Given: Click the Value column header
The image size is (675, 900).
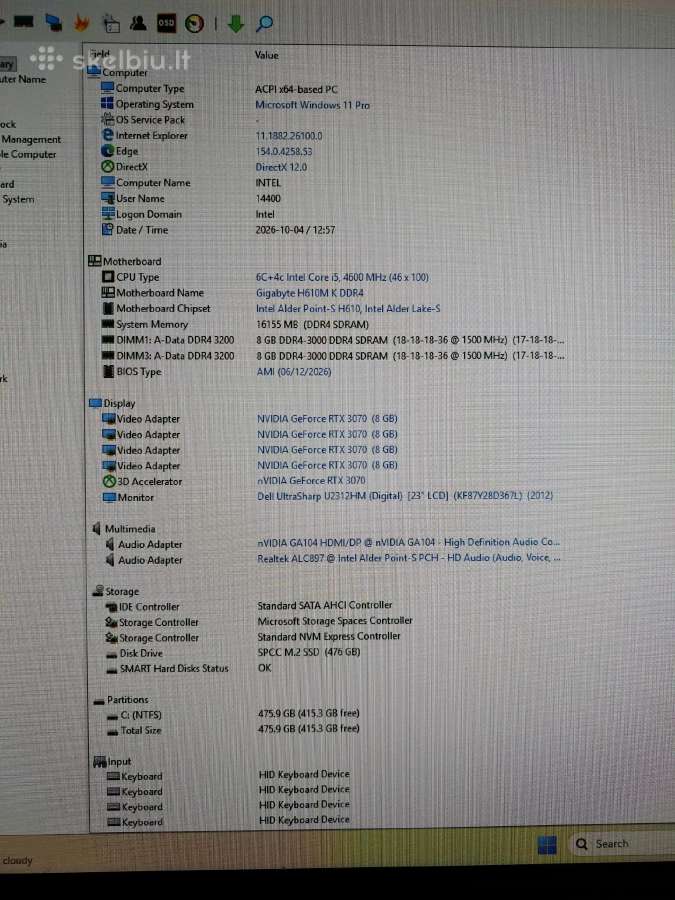Looking at the screenshot, I should (266, 55).
